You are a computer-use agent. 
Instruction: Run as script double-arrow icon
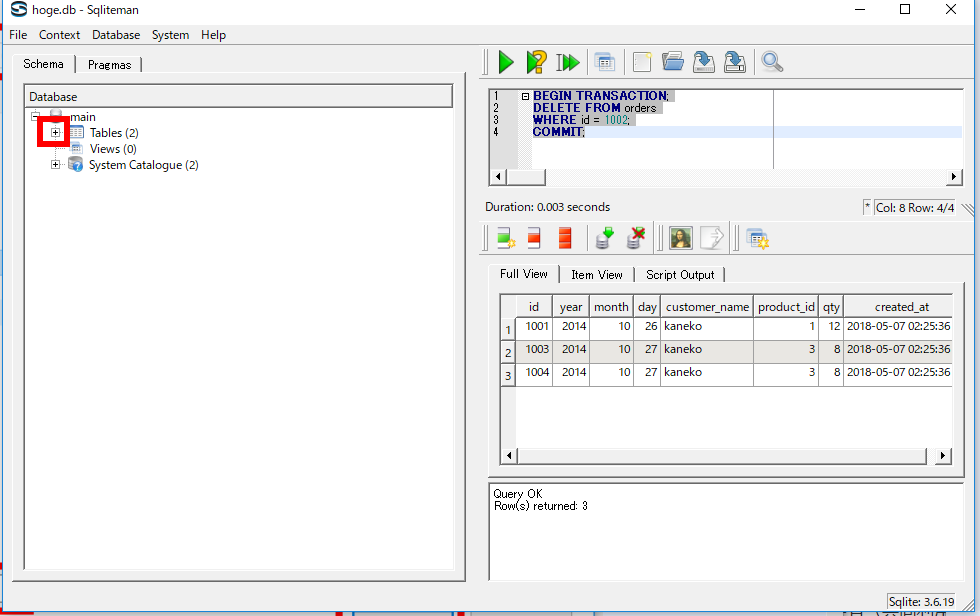click(x=568, y=62)
